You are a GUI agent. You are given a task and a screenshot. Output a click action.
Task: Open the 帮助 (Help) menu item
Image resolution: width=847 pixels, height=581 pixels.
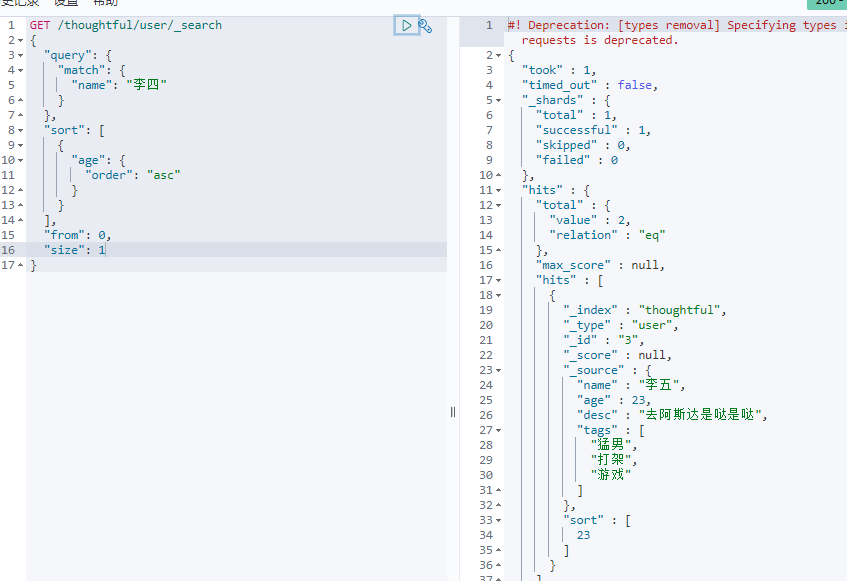105,3
